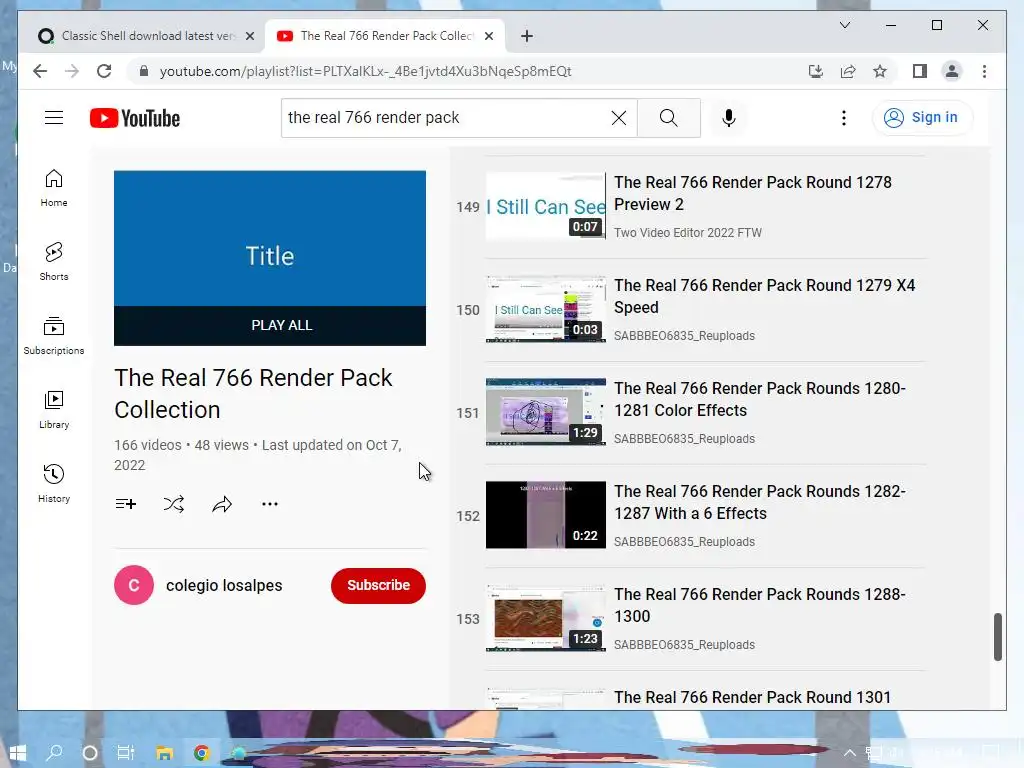Open Shorts in the sidebar
The height and width of the screenshot is (768, 1024).
(54, 262)
